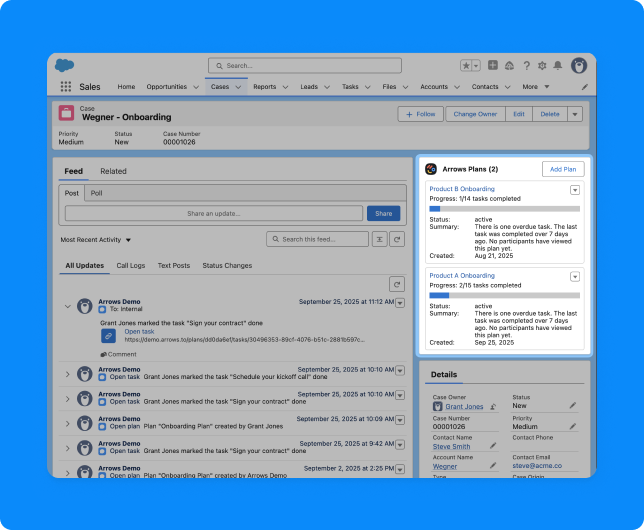Open the Product A Onboarding link
Screen dimensions: 644x530
[462, 276]
